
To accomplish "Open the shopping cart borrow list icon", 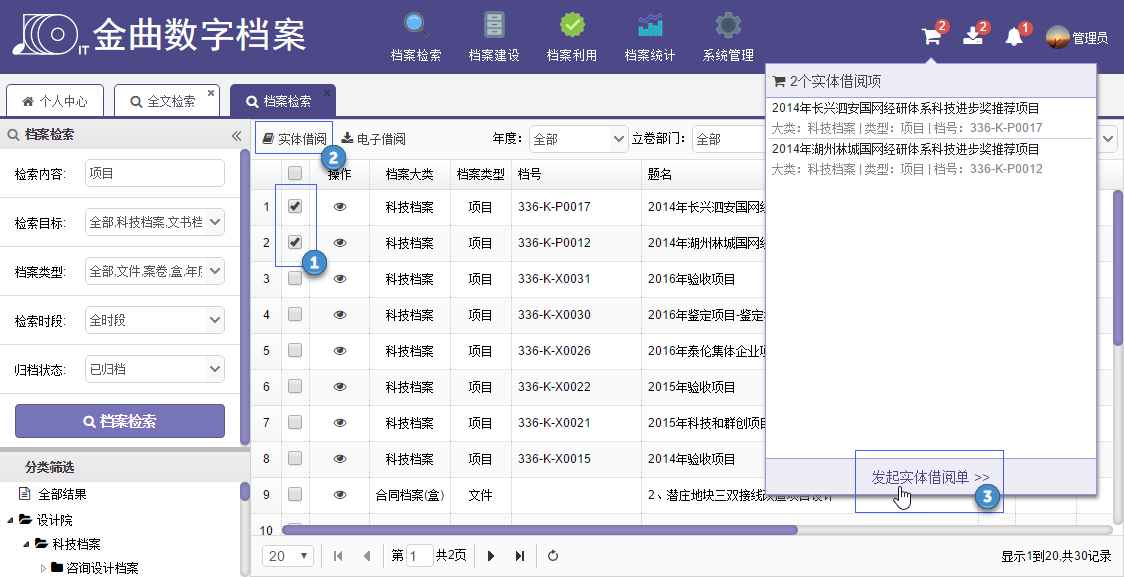I will (931, 37).
